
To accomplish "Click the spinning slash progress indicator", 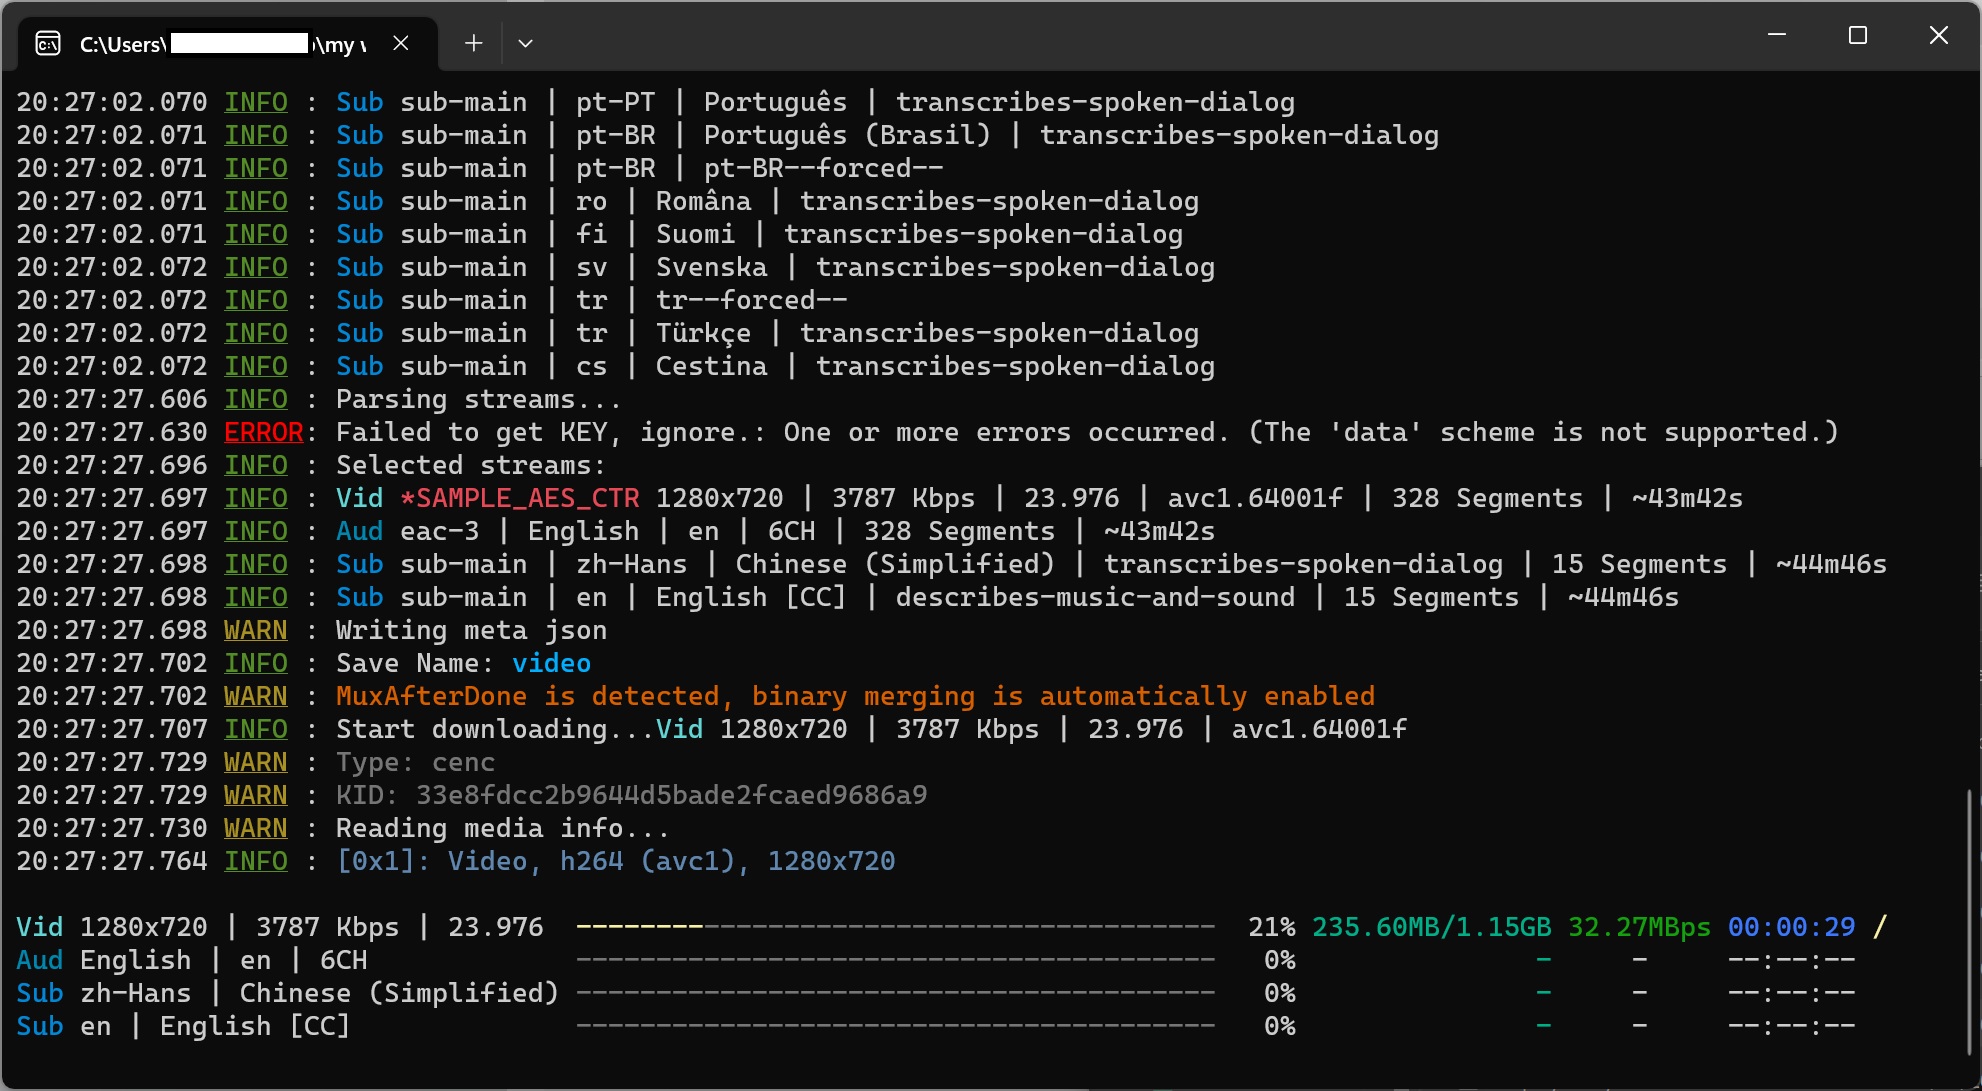I will coord(1879,927).
